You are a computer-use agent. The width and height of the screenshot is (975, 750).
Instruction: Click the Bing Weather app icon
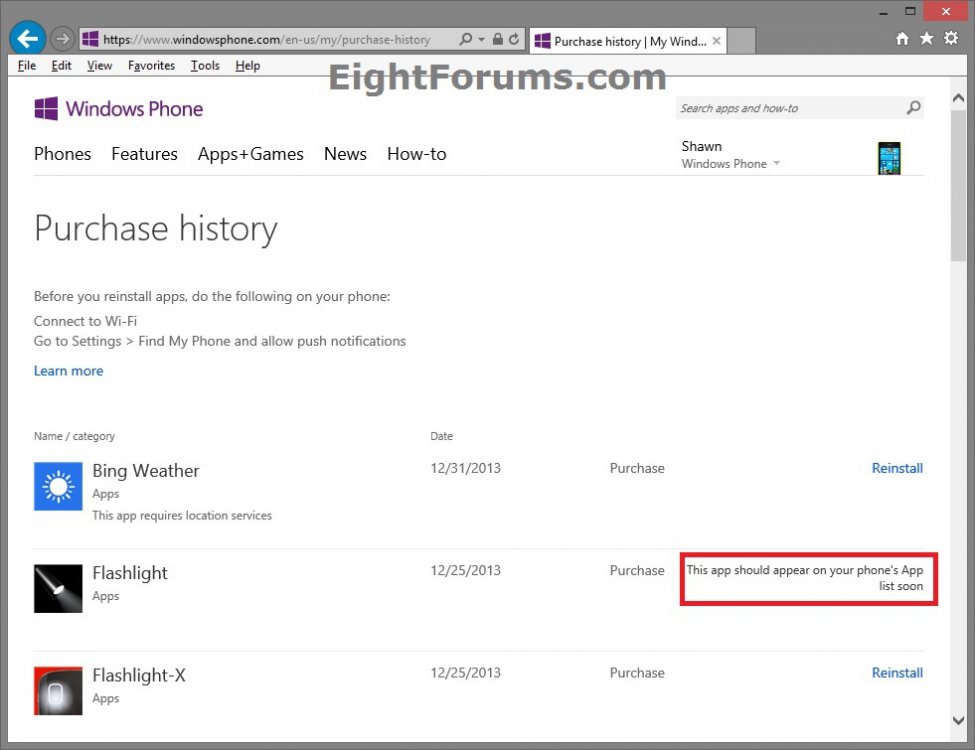click(58, 486)
